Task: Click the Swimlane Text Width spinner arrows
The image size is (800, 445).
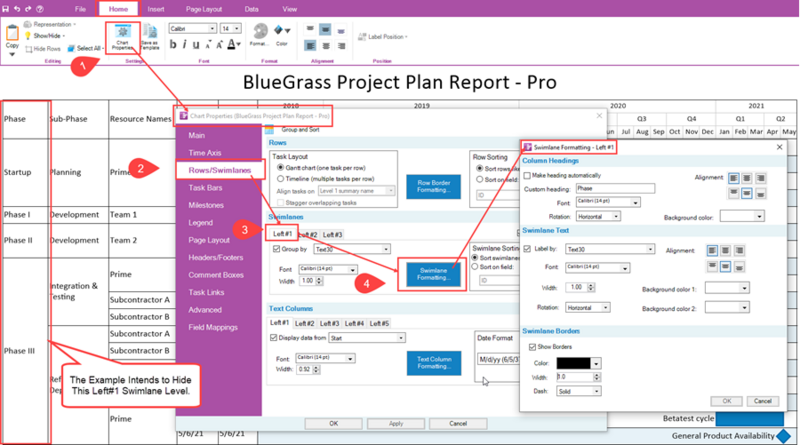Action: [591, 287]
